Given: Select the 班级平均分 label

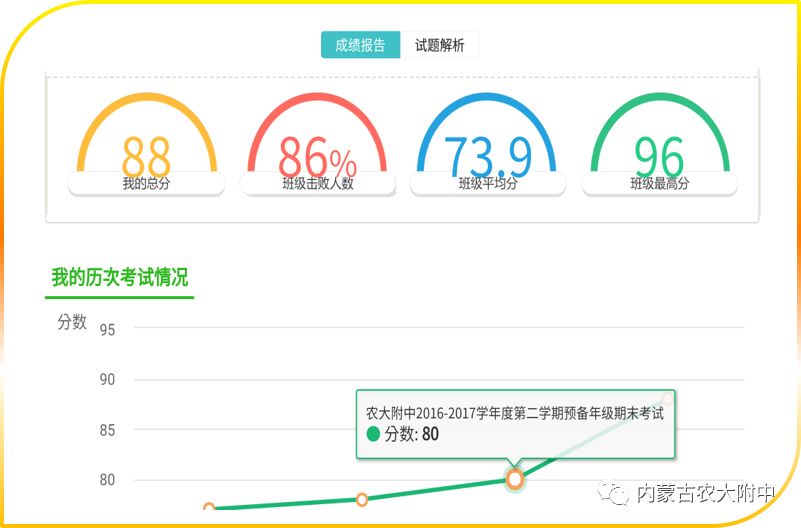Looking at the screenshot, I should pos(488,184).
